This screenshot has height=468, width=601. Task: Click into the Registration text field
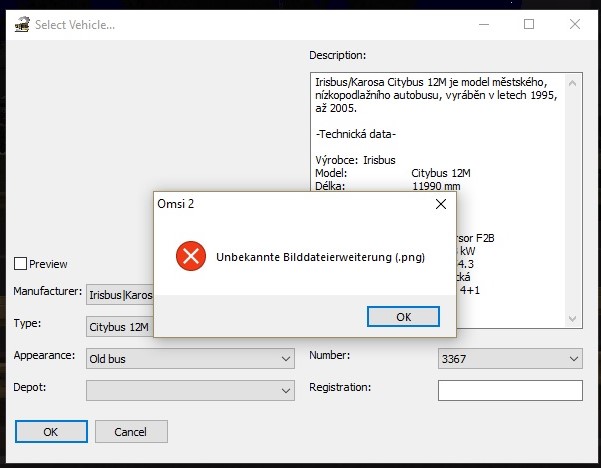[510, 390]
